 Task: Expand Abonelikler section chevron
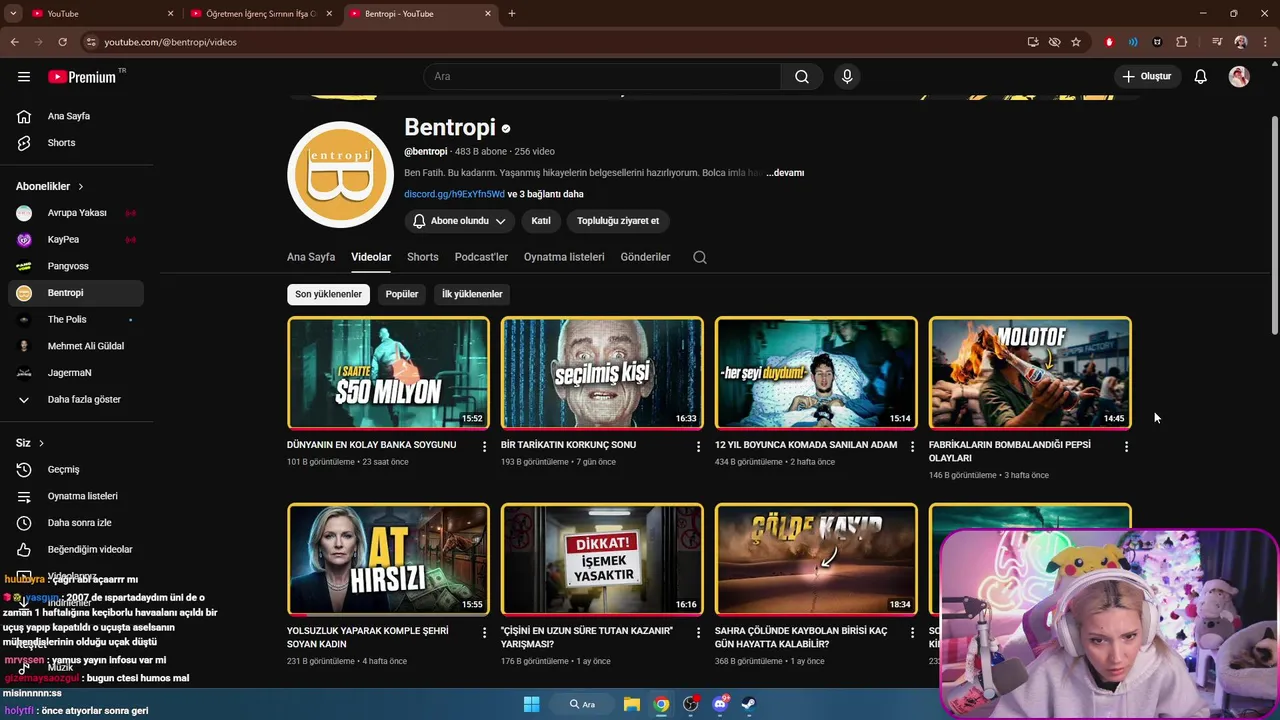[x=81, y=187]
